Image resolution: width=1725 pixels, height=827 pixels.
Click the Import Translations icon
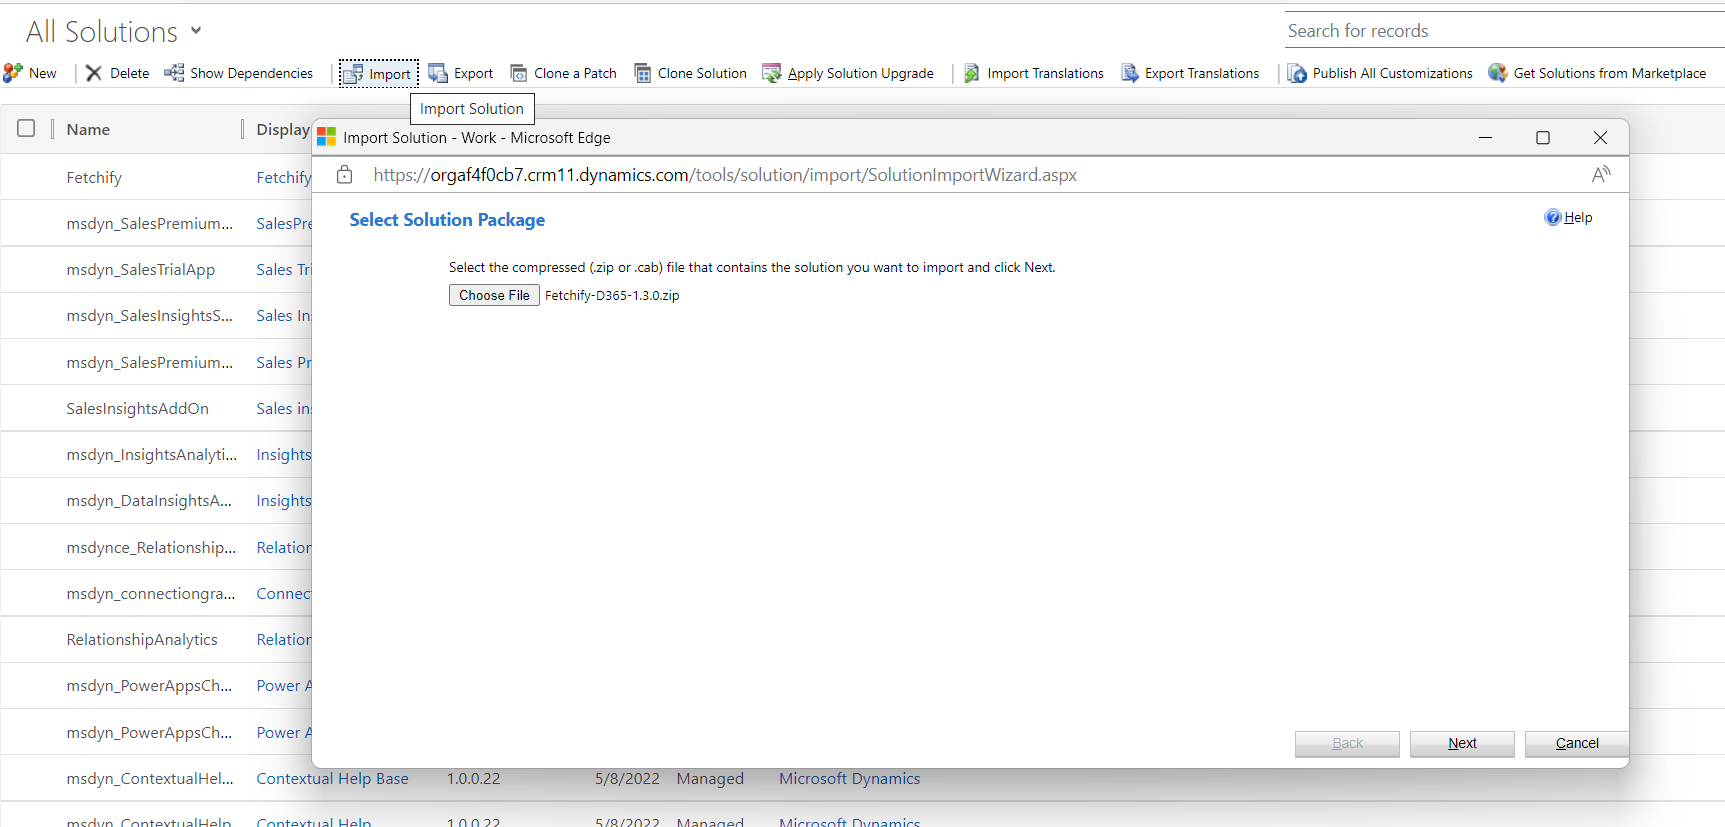(972, 73)
